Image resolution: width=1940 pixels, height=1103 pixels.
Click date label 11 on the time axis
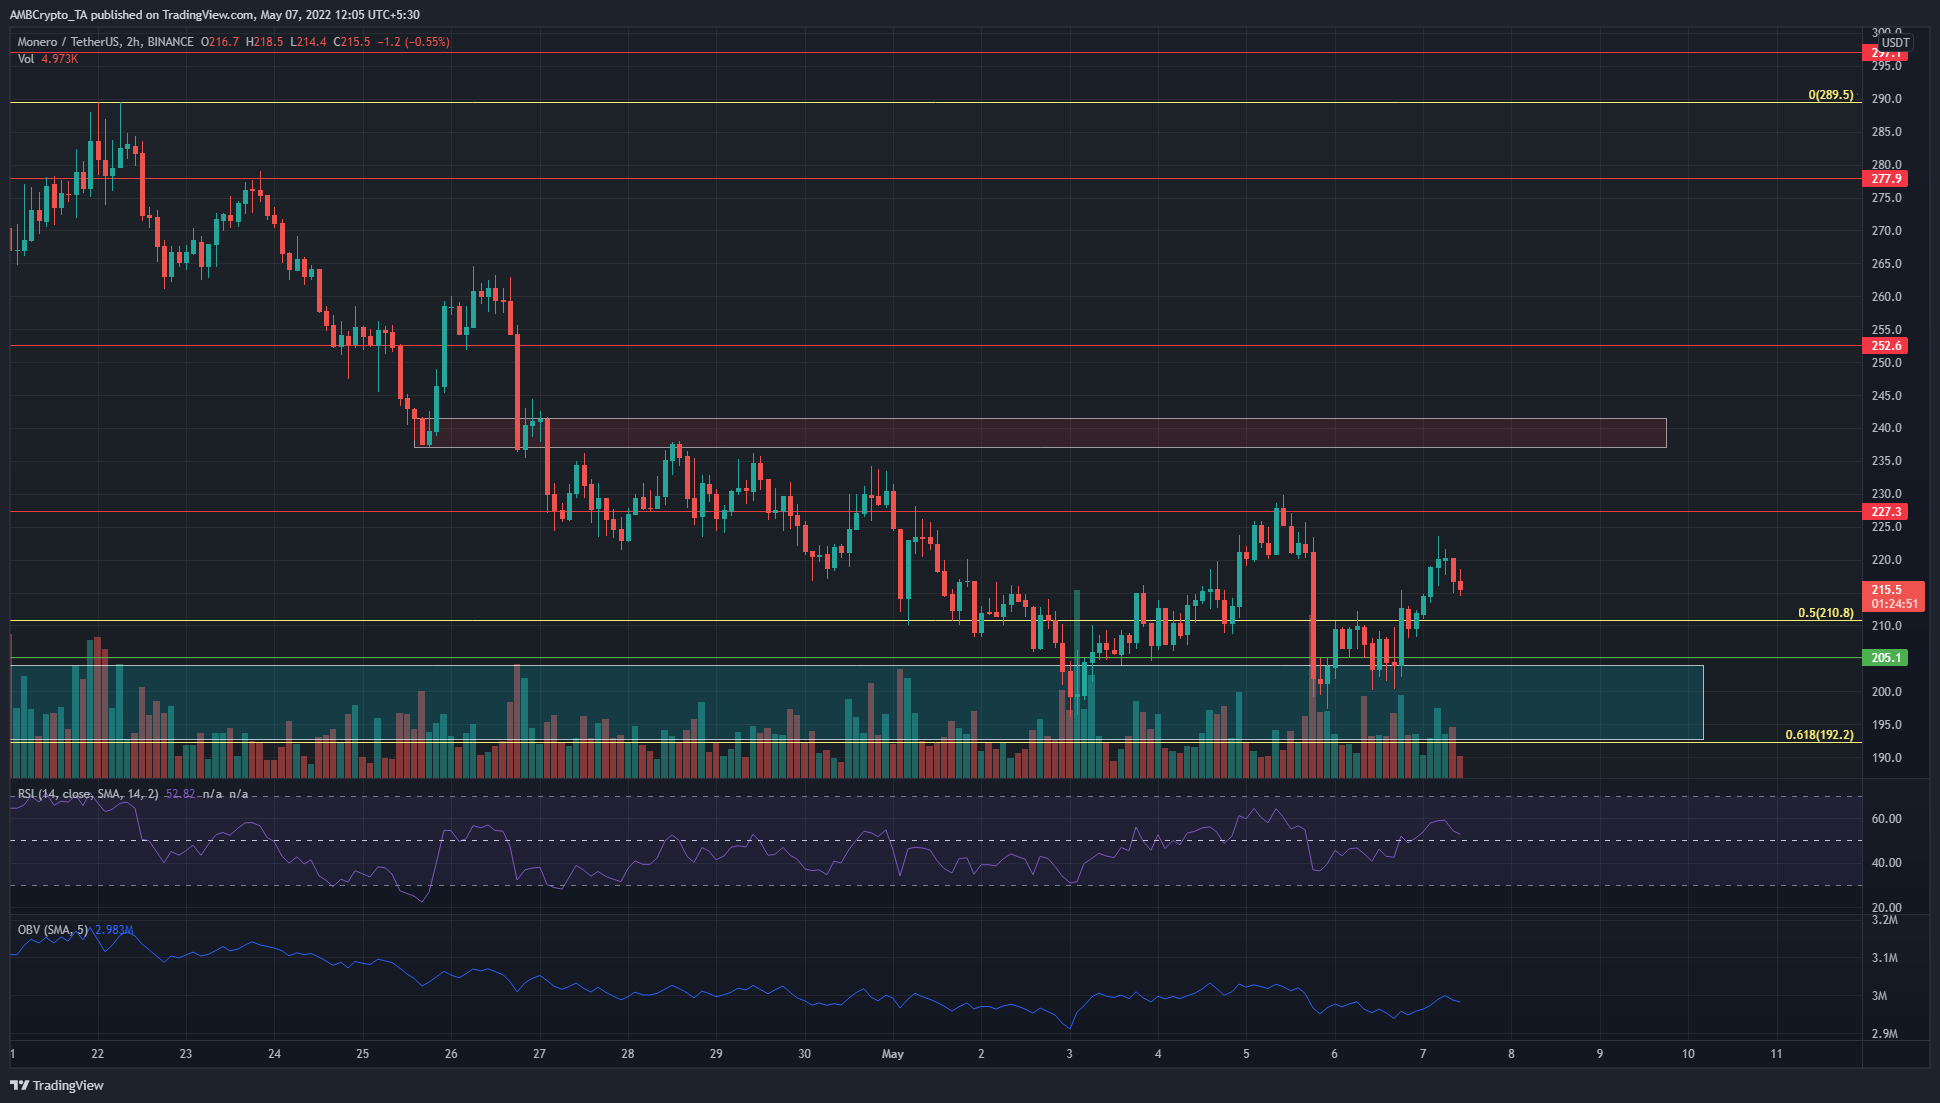[x=1777, y=1054]
